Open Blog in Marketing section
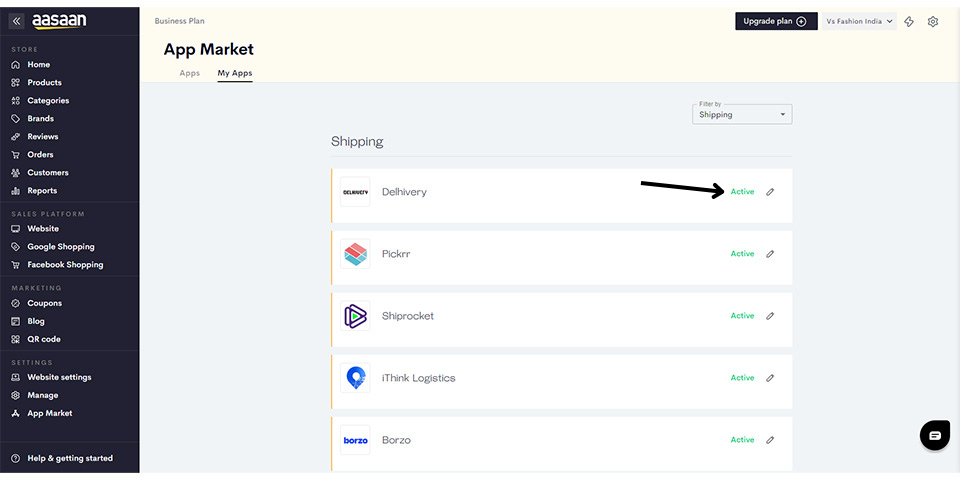 tap(36, 321)
